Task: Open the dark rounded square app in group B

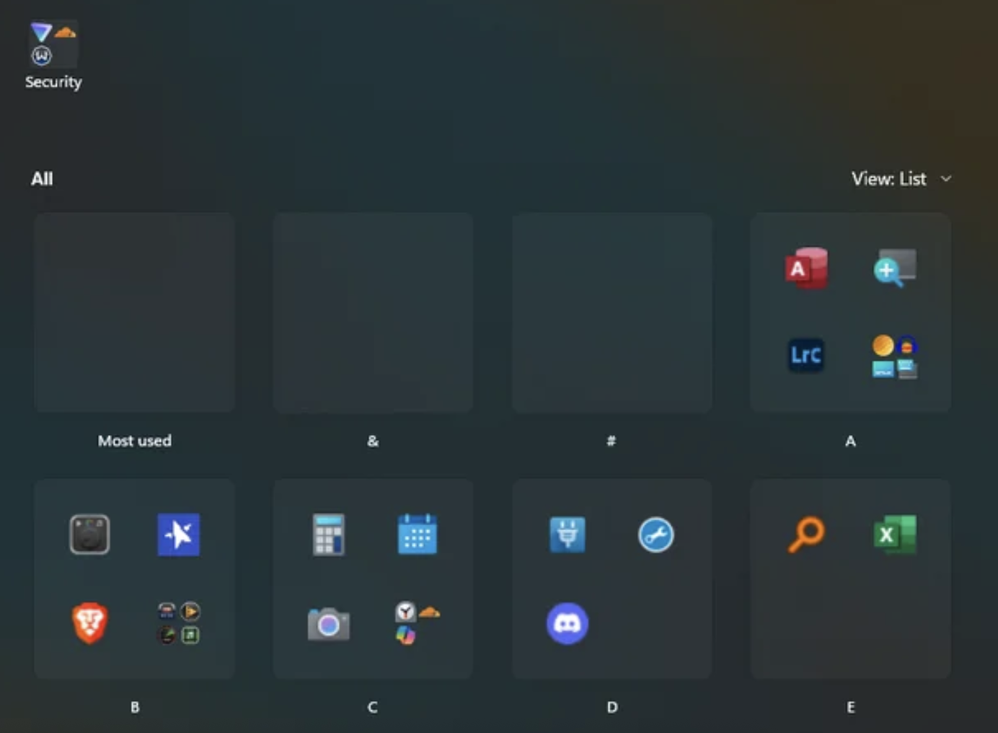Action: coord(90,534)
